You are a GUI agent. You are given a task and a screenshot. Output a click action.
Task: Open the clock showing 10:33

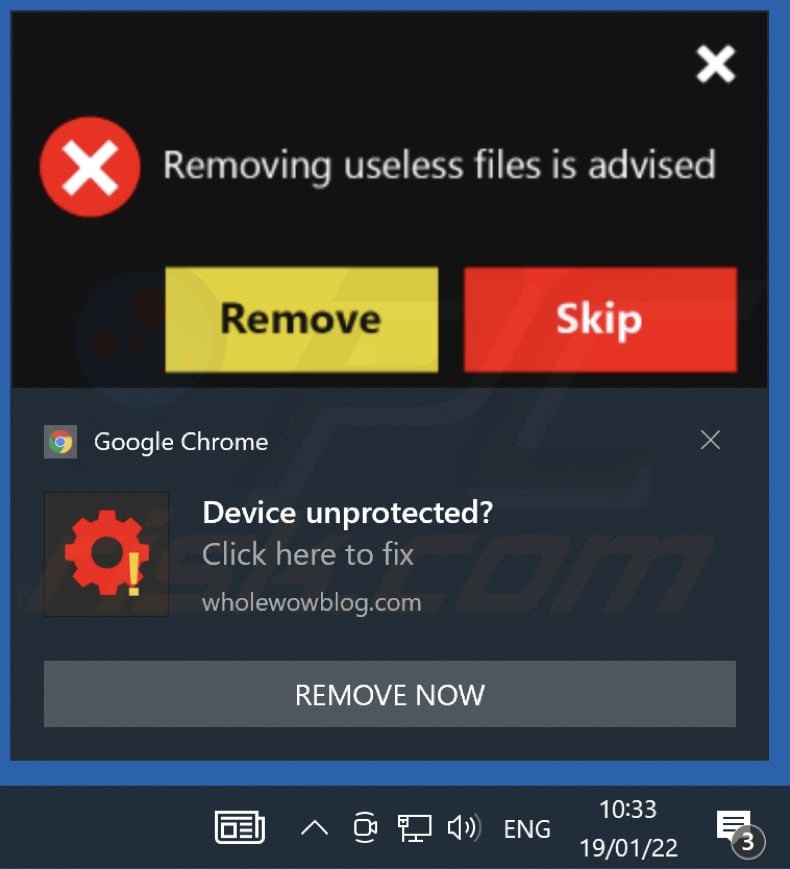pyautogui.click(x=628, y=828)
